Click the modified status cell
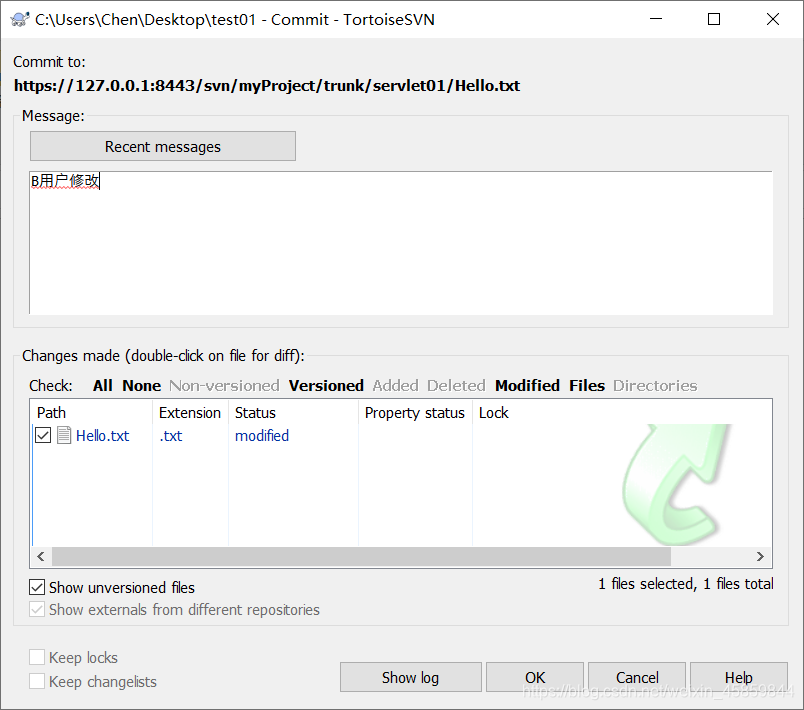This screenshot has width=804, height=710. [x=262, y=436]
